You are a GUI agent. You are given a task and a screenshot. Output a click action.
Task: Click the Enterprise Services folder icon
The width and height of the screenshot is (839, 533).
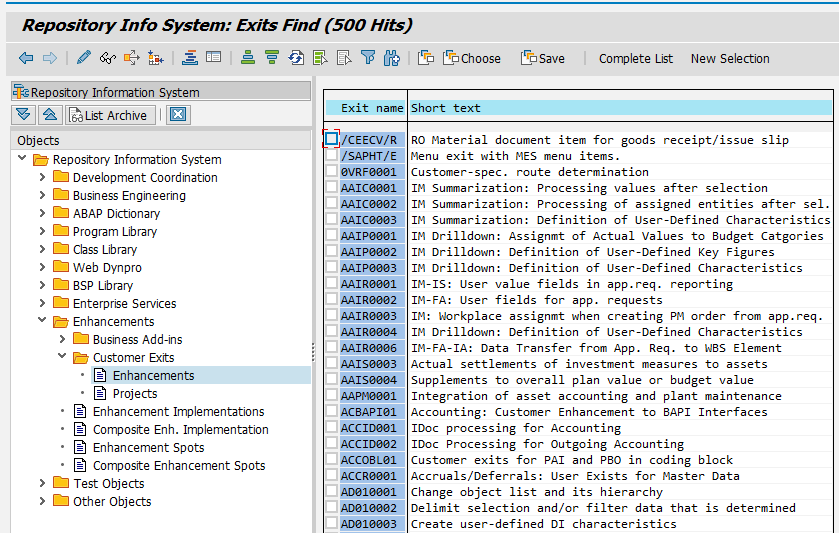pos(61,302)
